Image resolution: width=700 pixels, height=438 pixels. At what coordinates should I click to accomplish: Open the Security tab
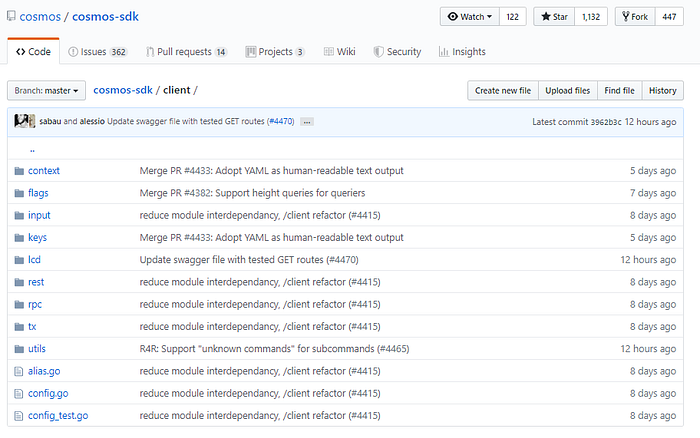click(x=397, y=52)
